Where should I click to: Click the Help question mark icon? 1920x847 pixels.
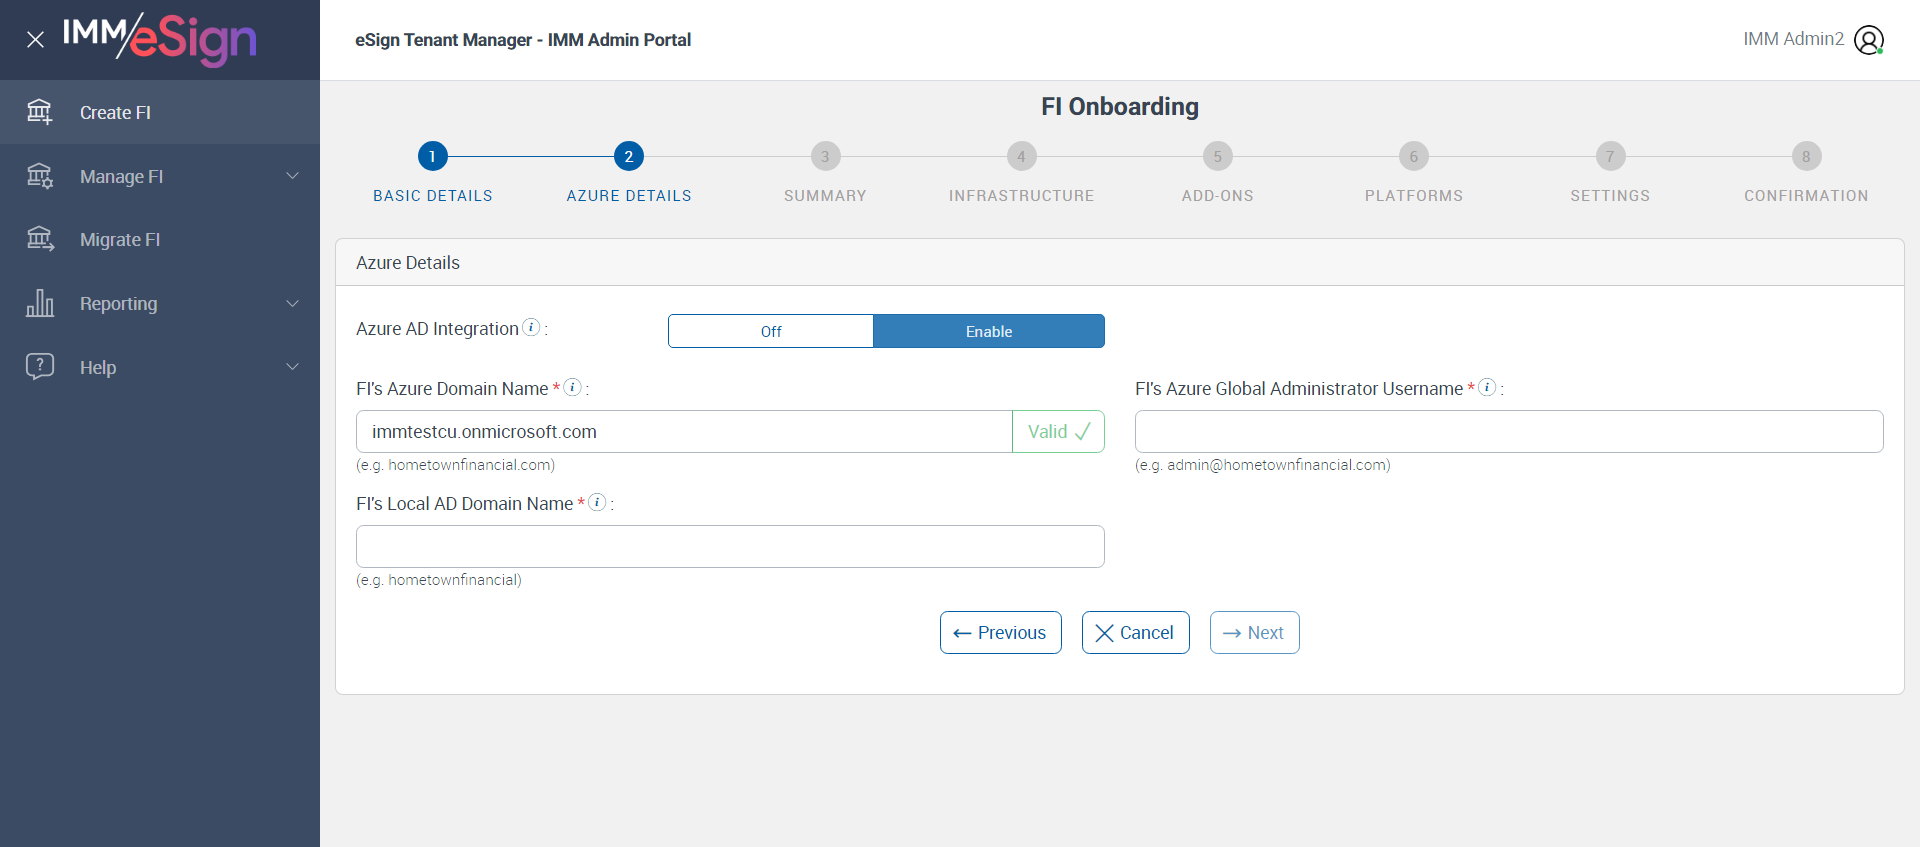pos(40,366)
